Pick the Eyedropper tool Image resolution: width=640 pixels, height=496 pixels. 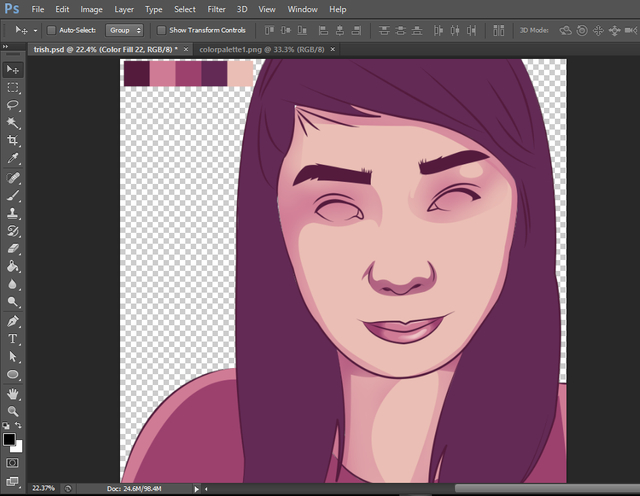13,159
